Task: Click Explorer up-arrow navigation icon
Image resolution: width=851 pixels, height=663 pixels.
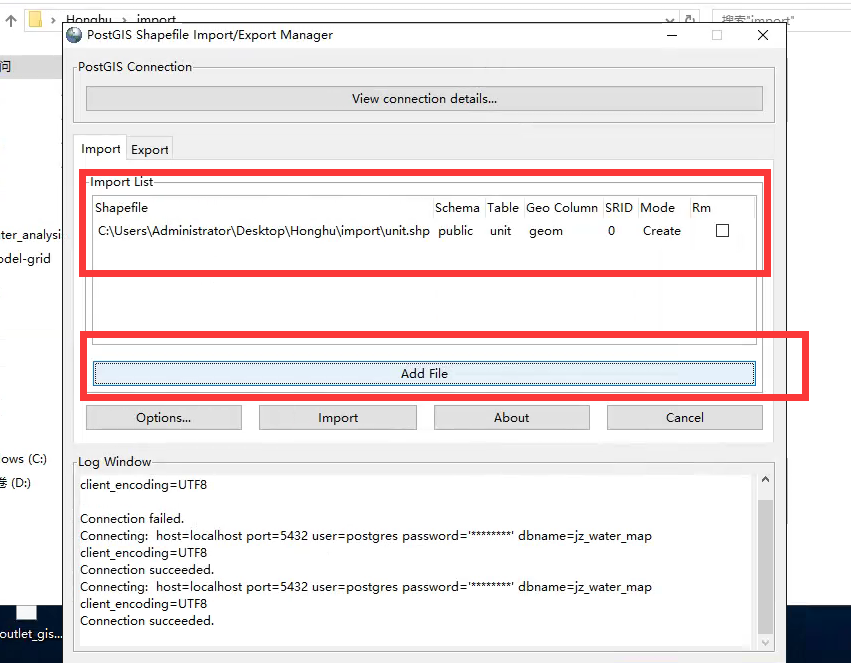Action: (x=11, y=21)
